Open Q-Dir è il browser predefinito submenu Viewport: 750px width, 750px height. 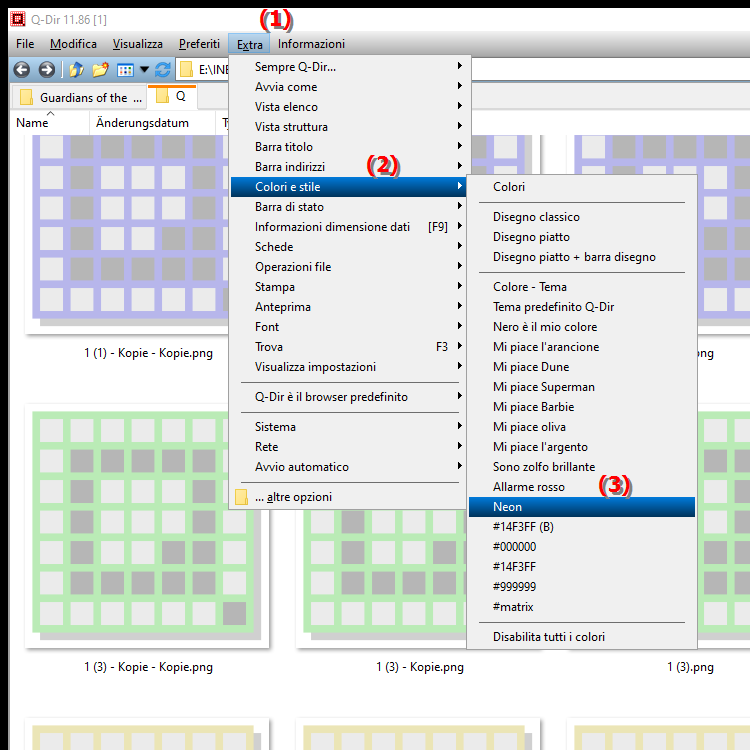349,397
